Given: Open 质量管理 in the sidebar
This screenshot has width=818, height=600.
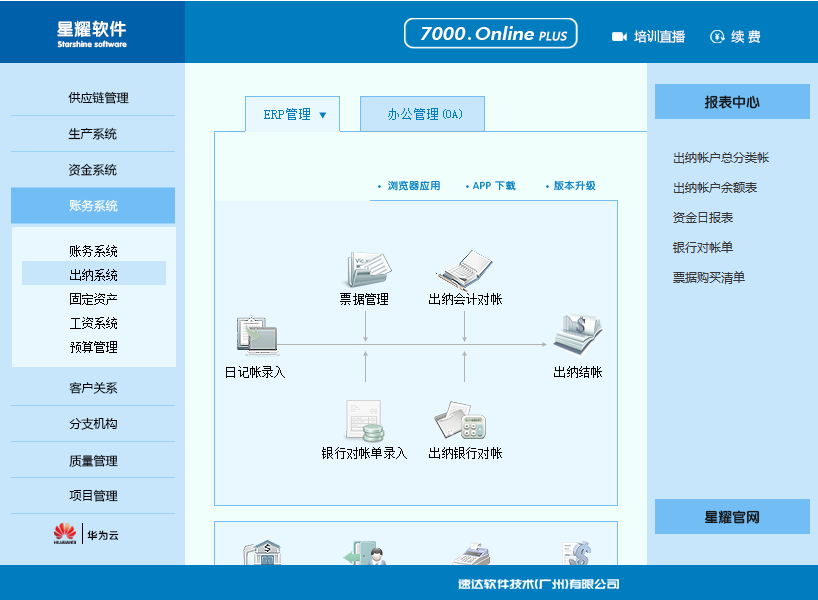Looking at the screenshot, I should (x=93, y=460).
